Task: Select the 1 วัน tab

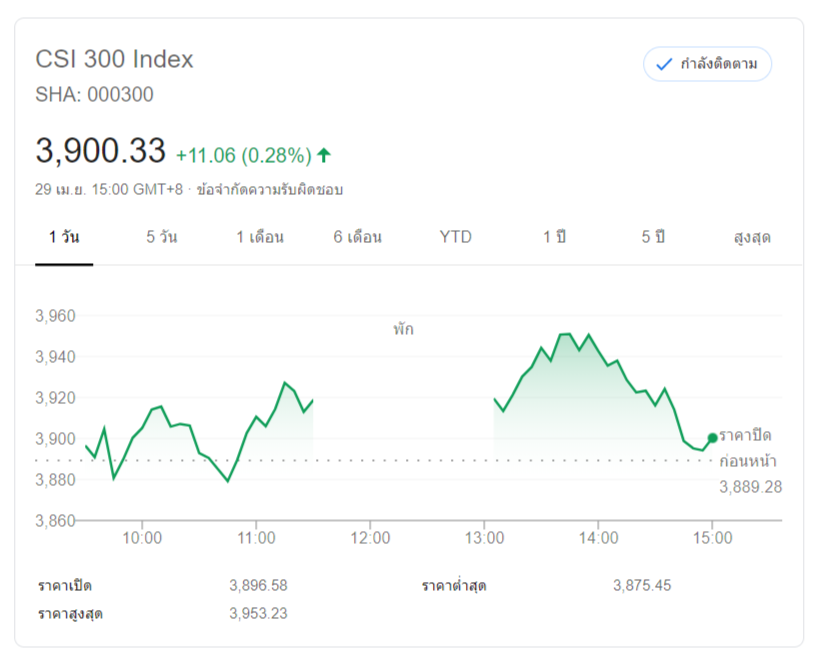Action: pyautogui.click(x=64, y=238)
